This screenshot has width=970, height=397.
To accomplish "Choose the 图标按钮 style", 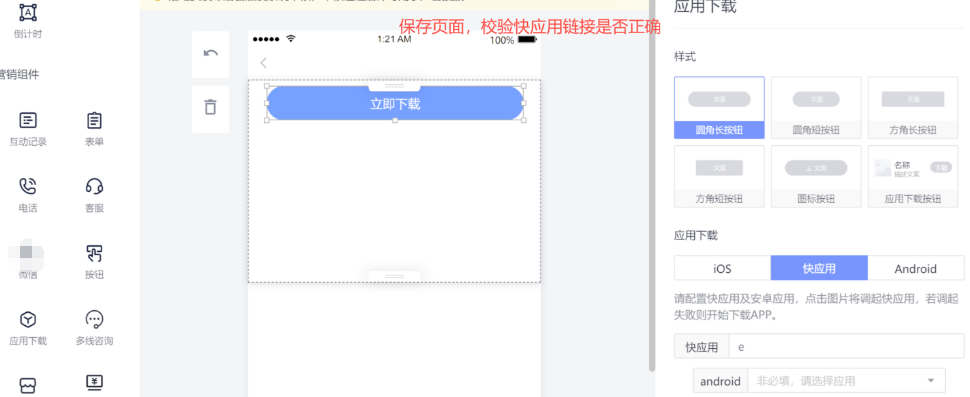I will point(816,176).
